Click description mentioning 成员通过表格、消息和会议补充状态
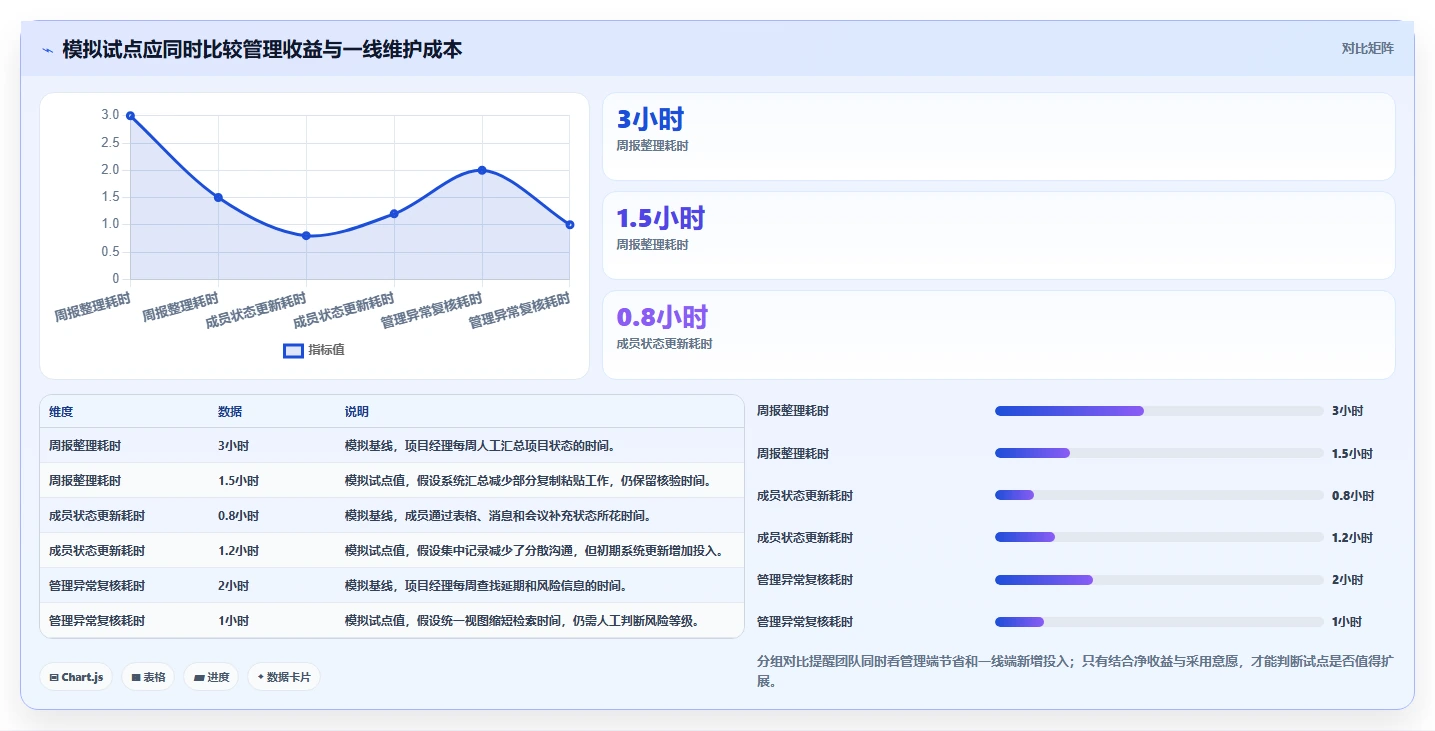The image size is (1435, 731). (501, 516)
